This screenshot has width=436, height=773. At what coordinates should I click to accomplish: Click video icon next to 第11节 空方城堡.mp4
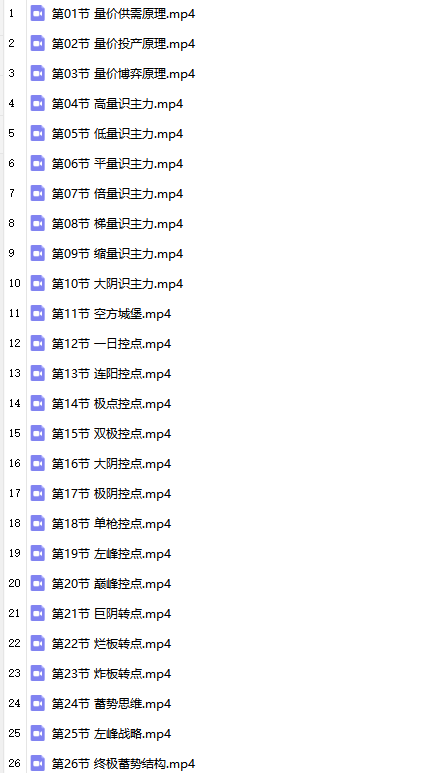click(x=37, y=313)
